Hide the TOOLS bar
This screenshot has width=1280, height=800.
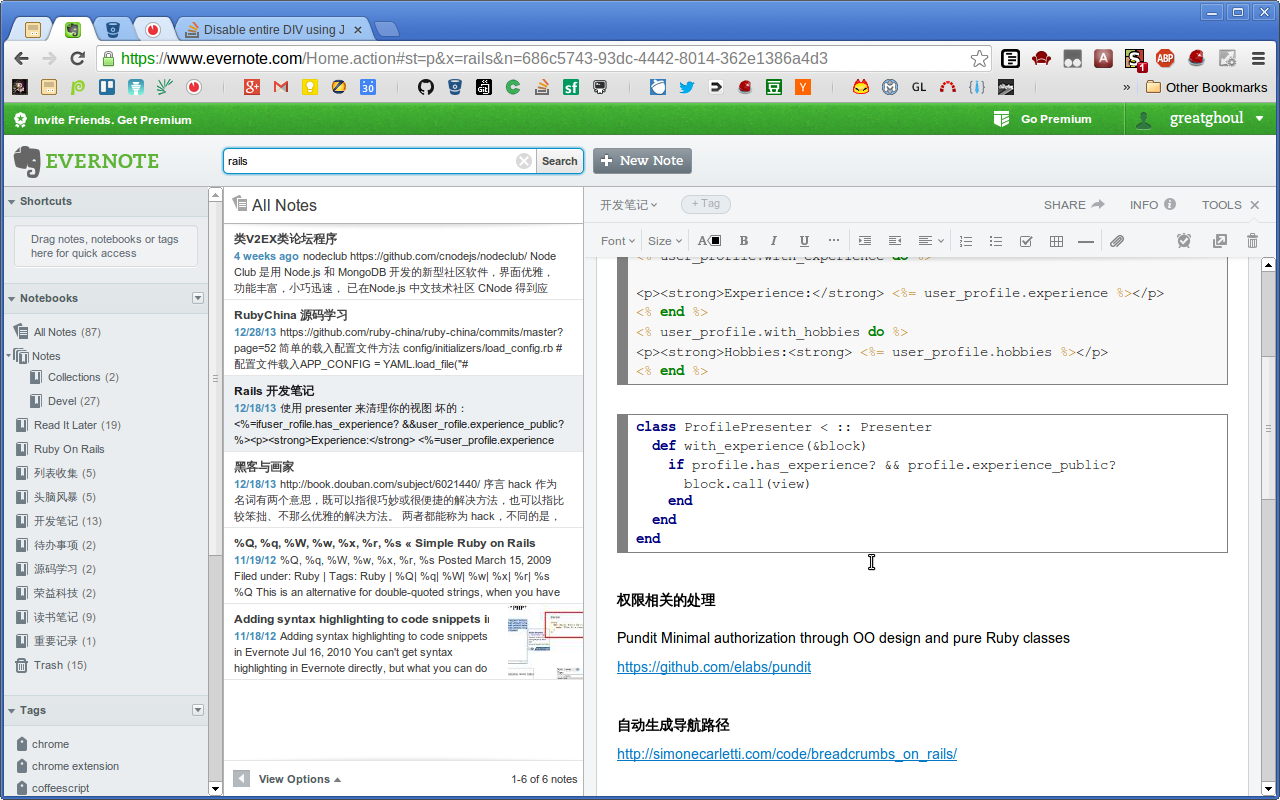point(1231,205)
